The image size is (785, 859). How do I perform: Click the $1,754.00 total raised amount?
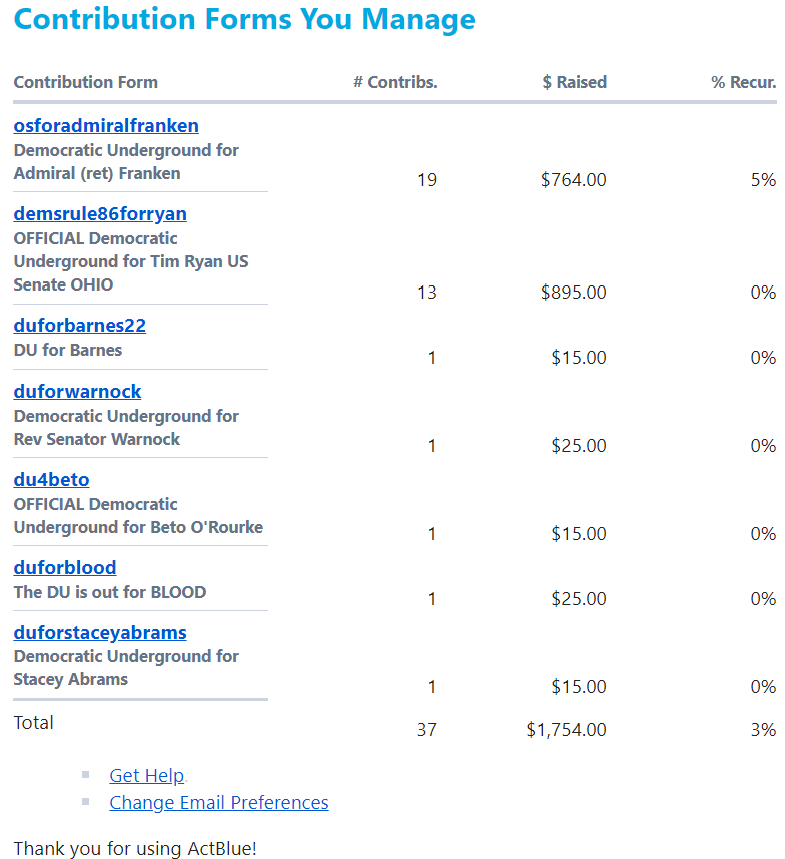[x=566, y=730]
